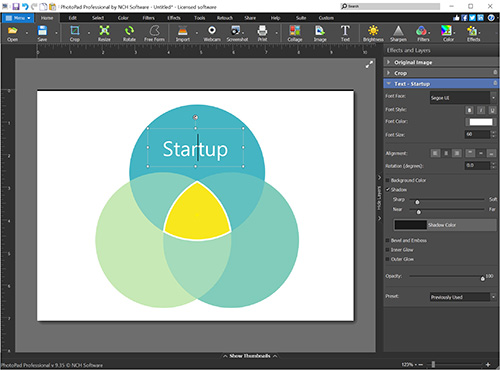
Task: Click the Hide Layers side button
Action: [x=379, y=198]
